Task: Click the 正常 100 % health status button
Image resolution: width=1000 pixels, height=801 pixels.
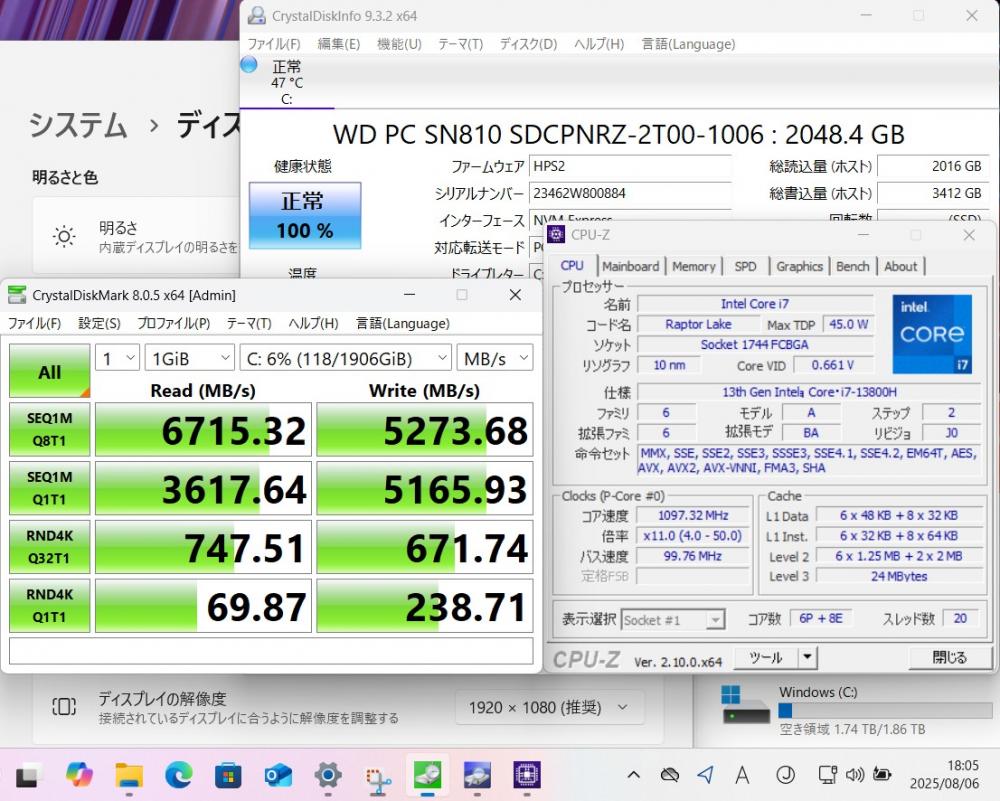Action: [x=305, y=216]
